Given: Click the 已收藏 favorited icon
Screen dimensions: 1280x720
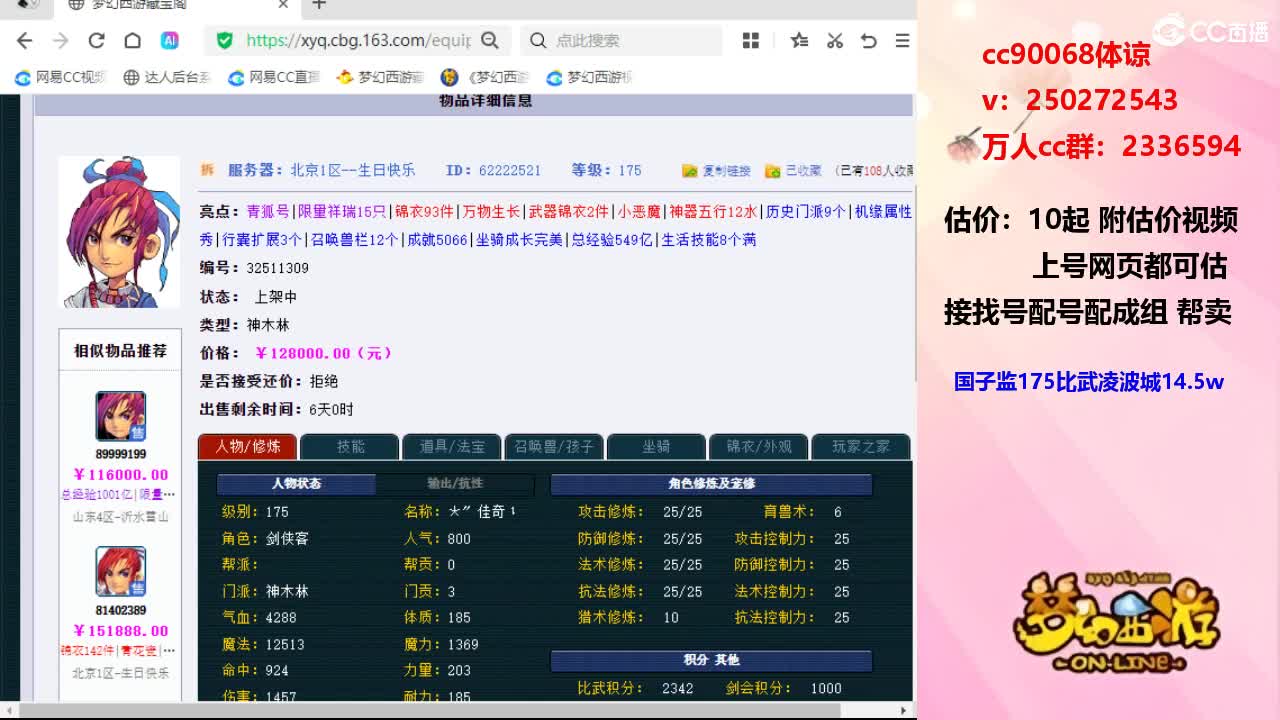Looking at the screenshot, I should pos(772,171).
